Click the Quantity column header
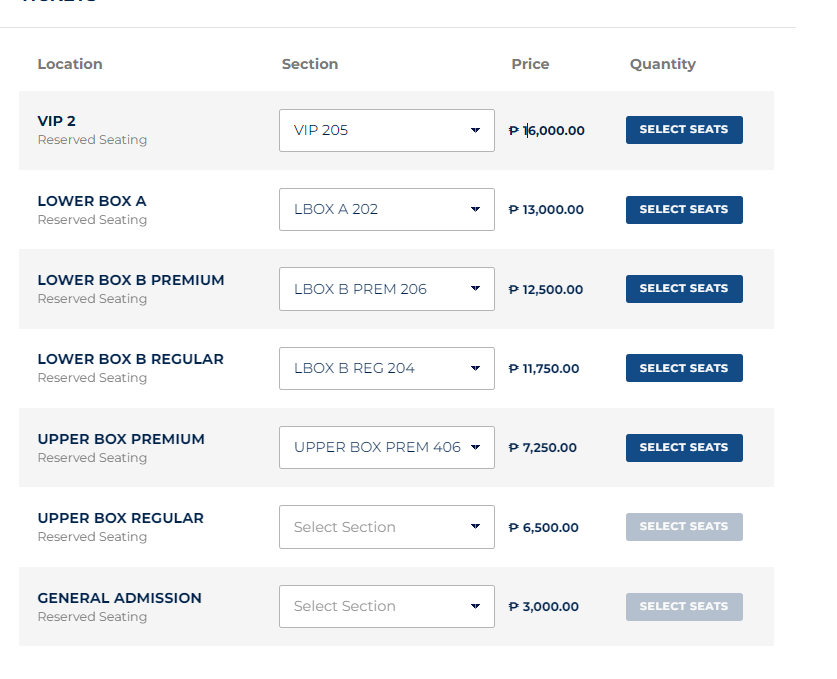 coord(662,65)
